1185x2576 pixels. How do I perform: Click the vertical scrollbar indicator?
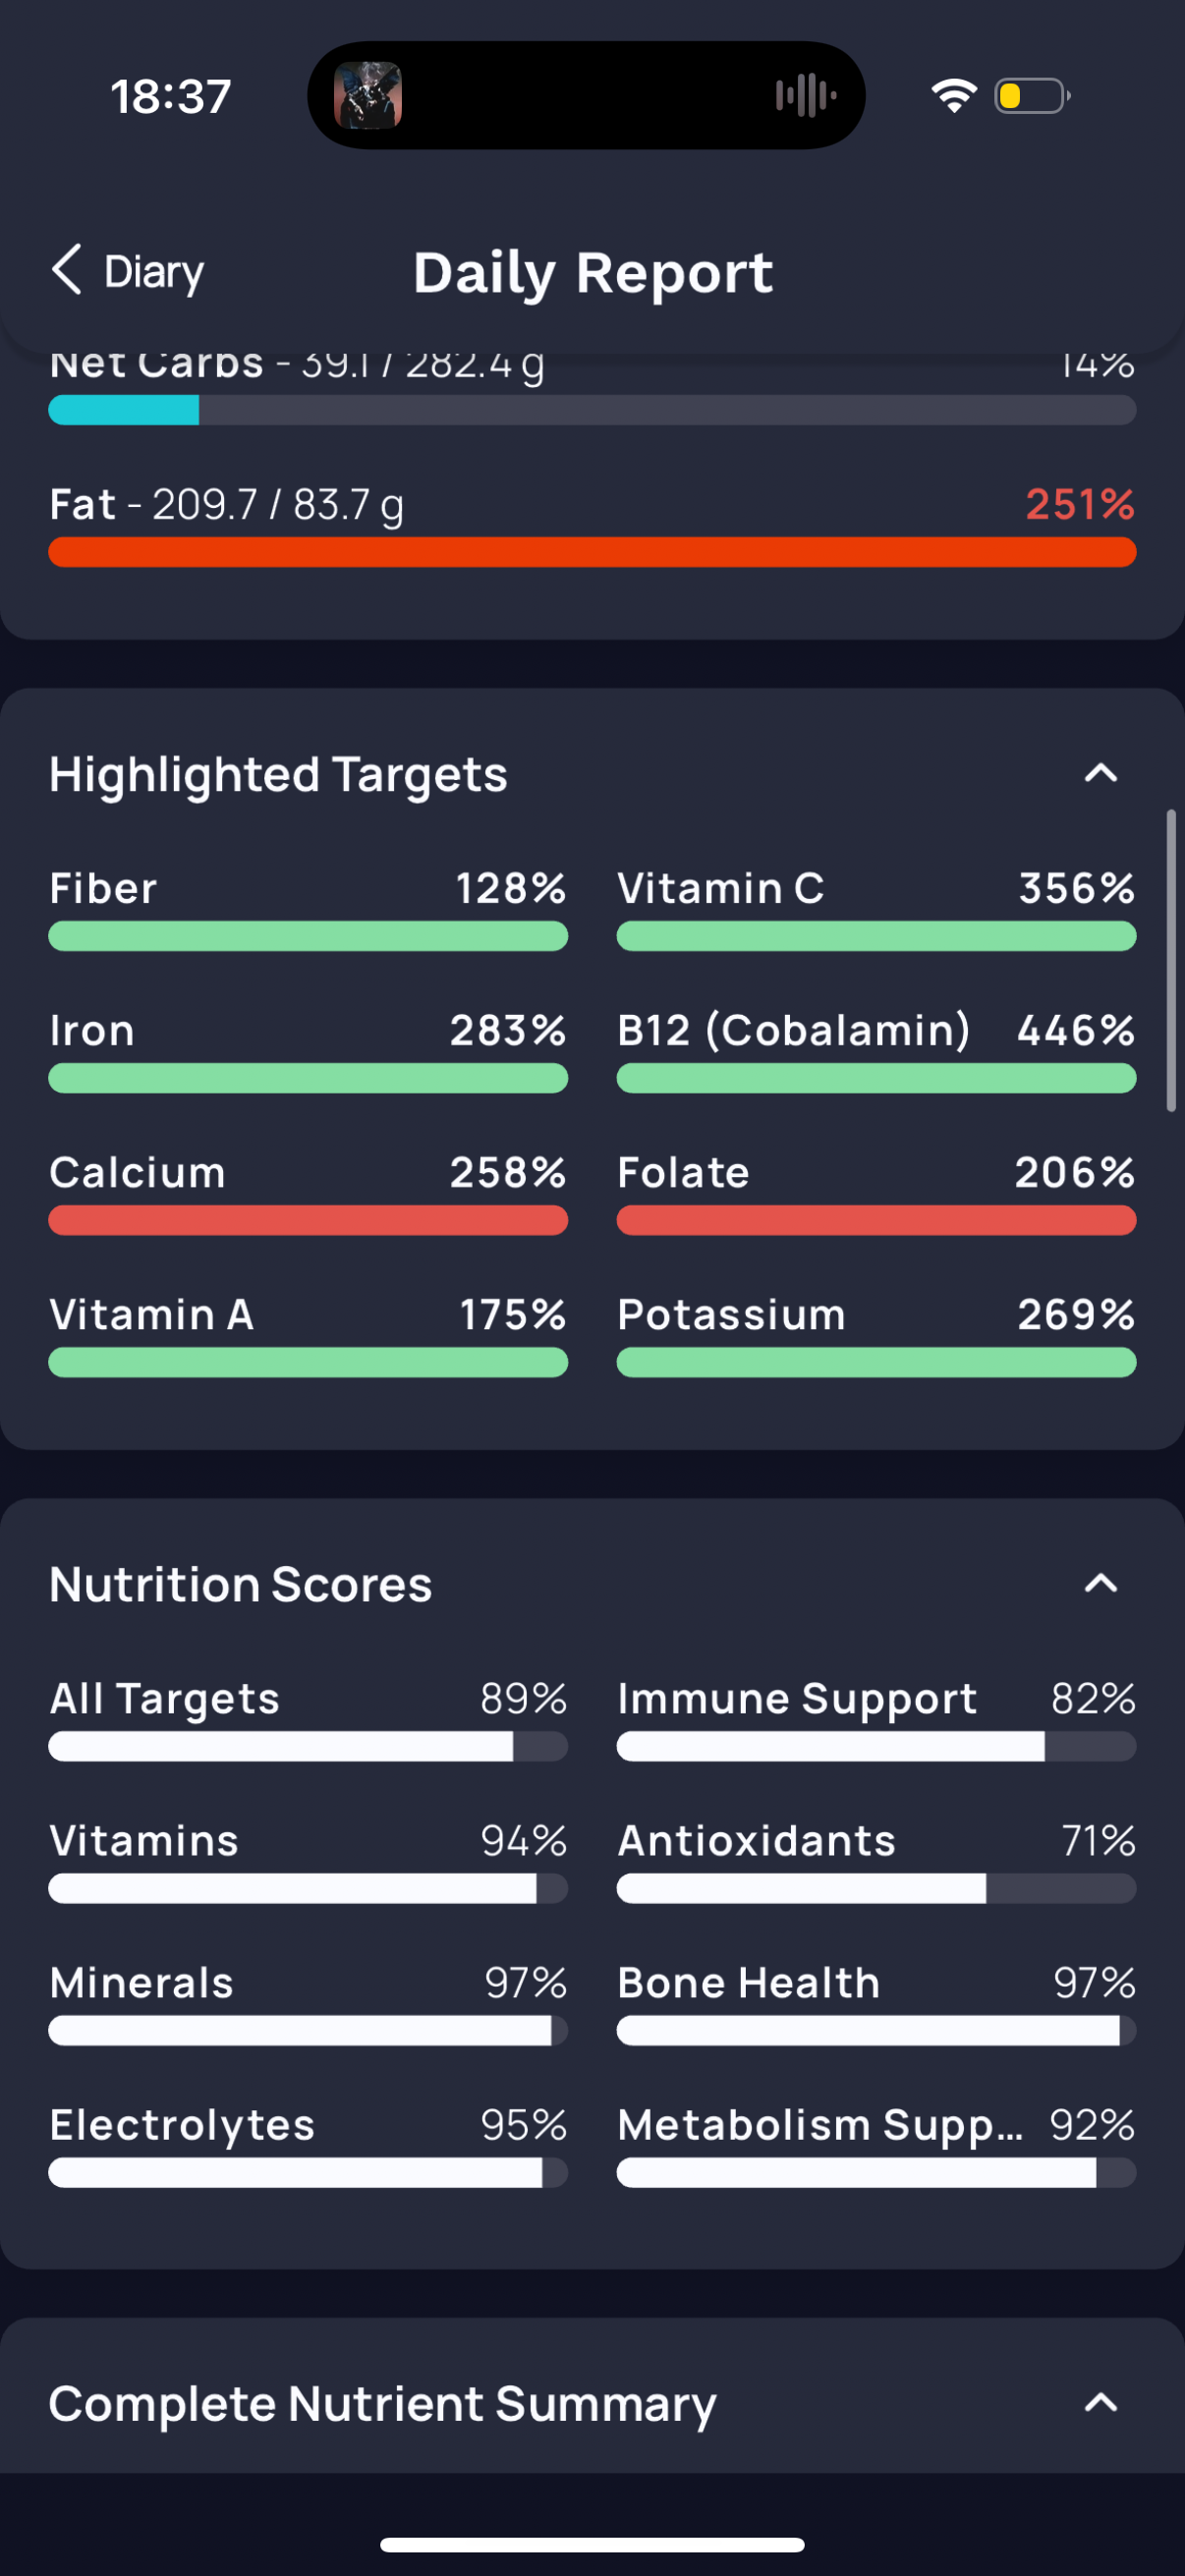click(x=1171, y=960)
